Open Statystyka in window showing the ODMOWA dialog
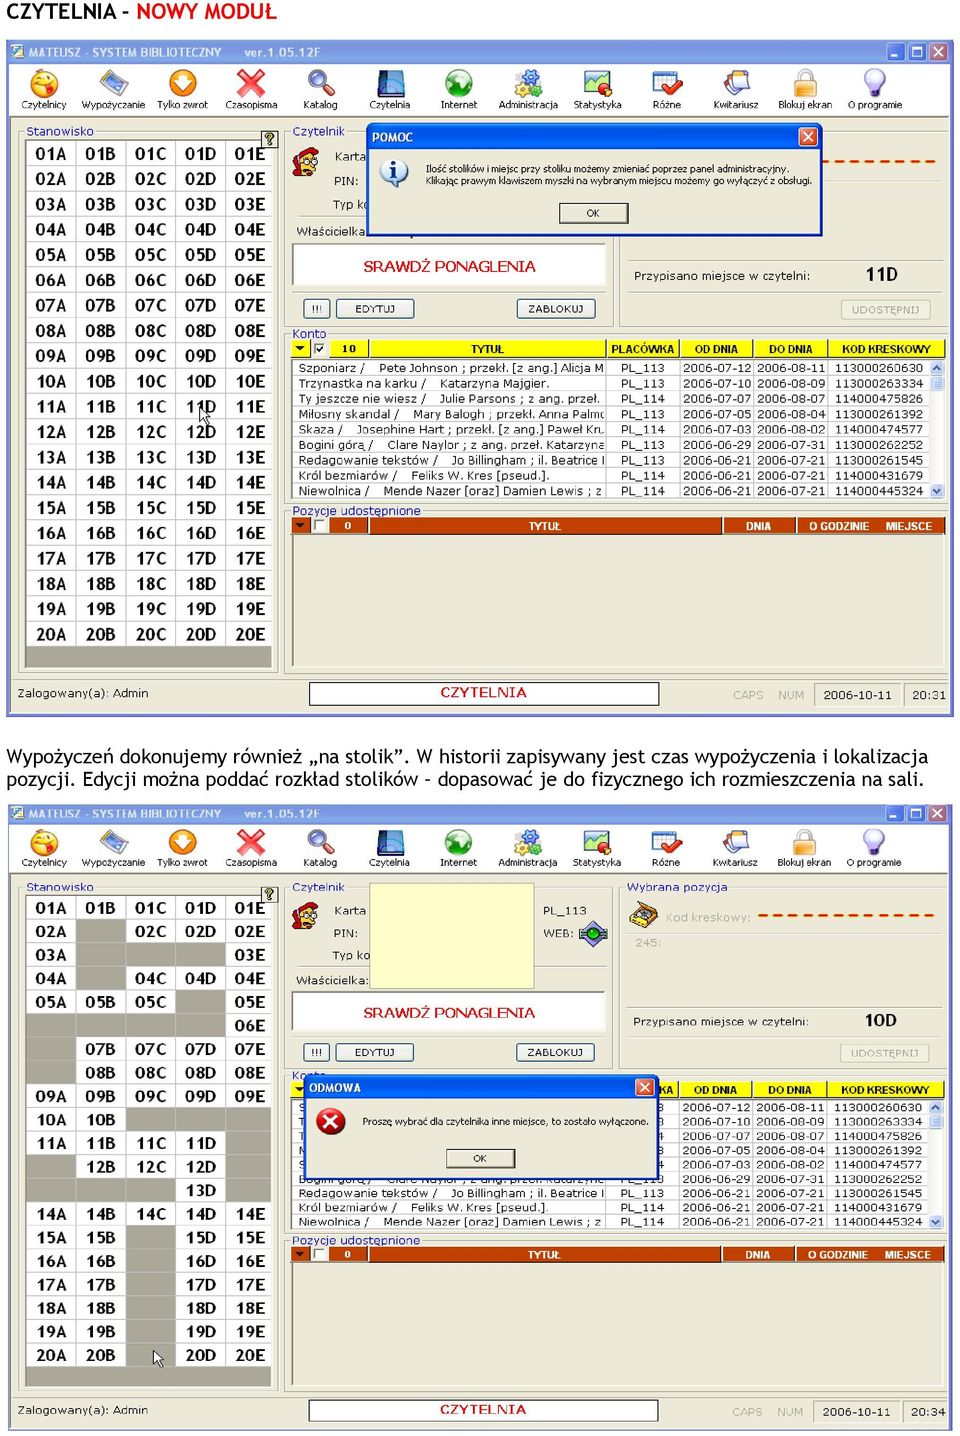Image resolution: width=960 pixels, height=1436 pixels. (x=597, y=847)
